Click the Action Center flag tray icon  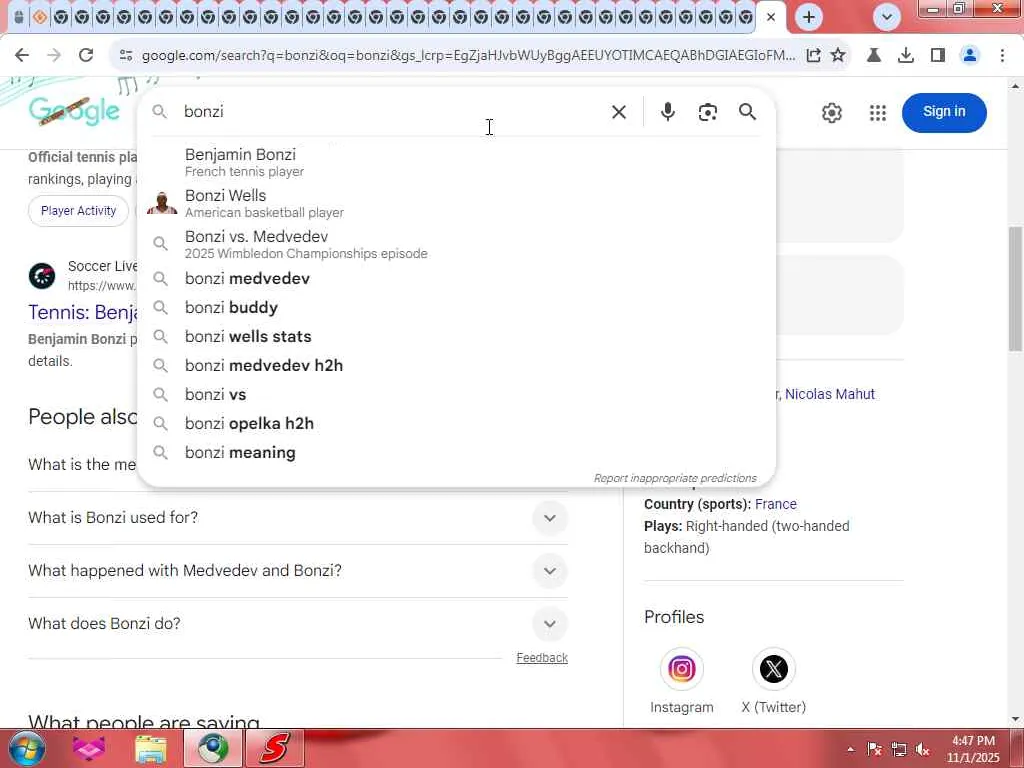874,749
